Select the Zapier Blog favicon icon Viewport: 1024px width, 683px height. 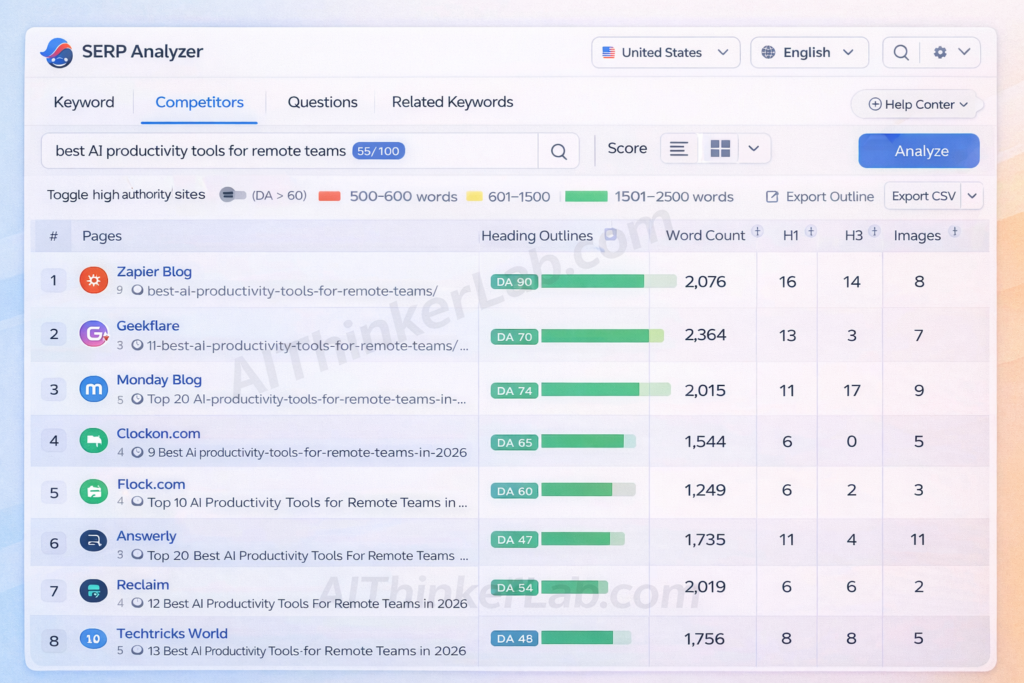click(93, 280)
